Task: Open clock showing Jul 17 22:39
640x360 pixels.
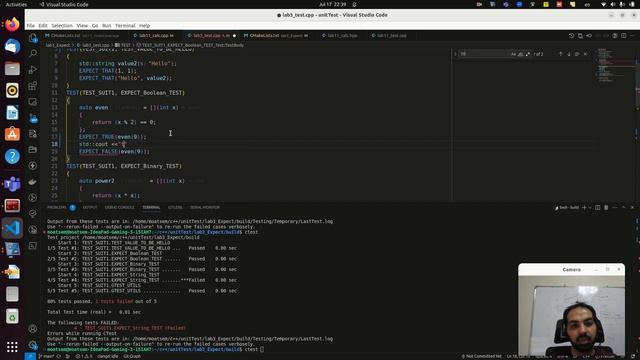Action: tap(333, 4)
